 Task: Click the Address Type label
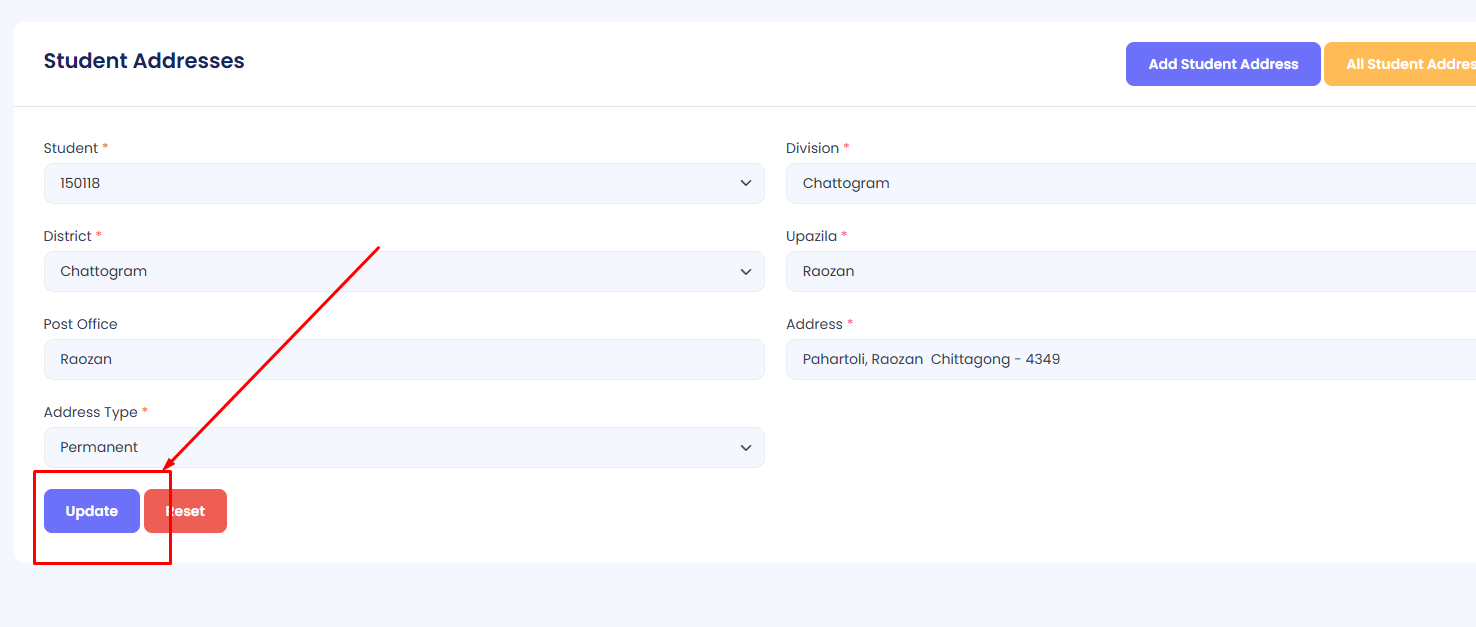[90, 412]
